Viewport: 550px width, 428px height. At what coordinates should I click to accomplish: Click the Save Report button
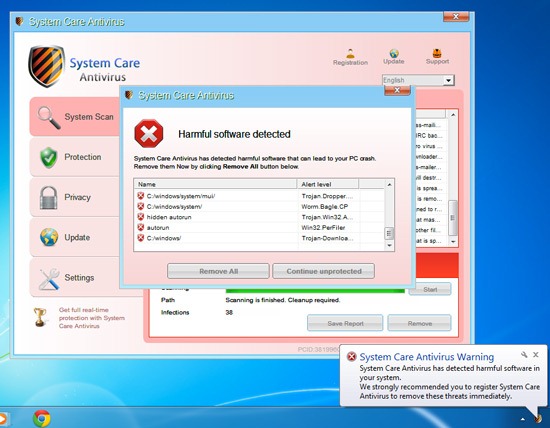(345, 323)
